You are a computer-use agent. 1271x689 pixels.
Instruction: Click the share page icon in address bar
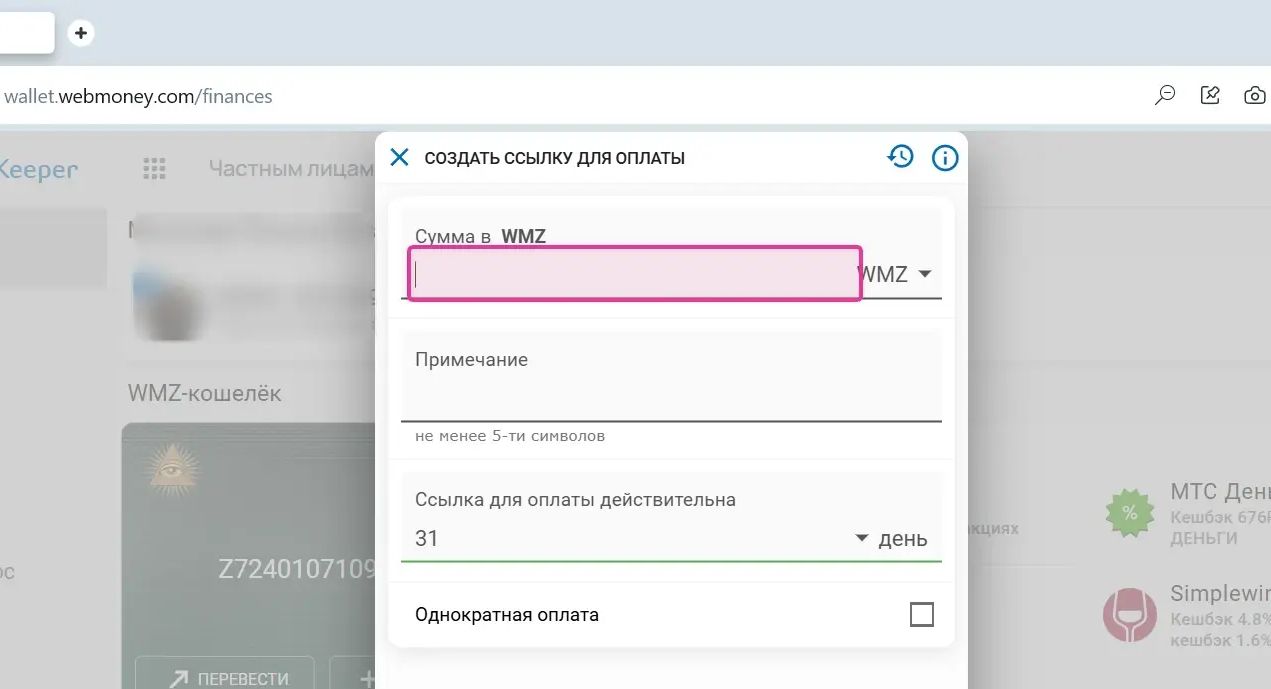(1210, 96)
